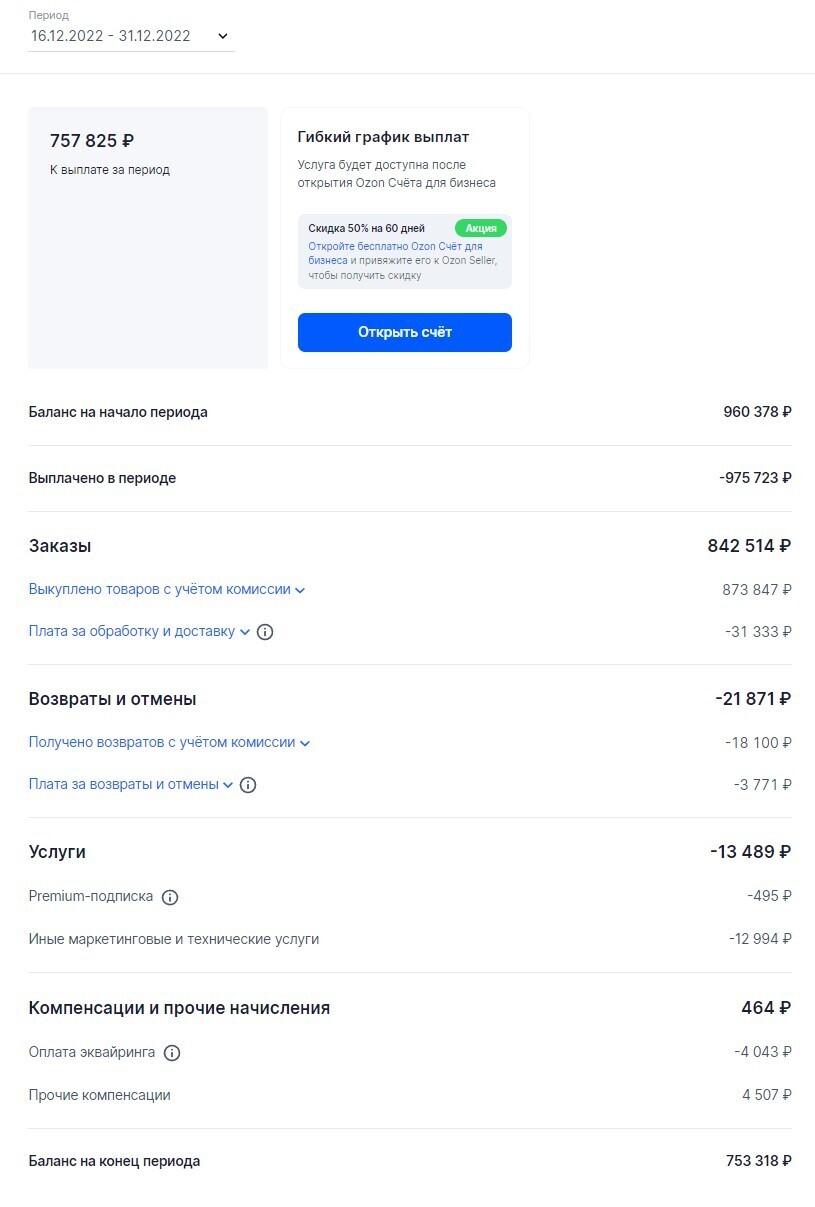Click info icon next to Плата за возвраты и отмены

(248, 785)
